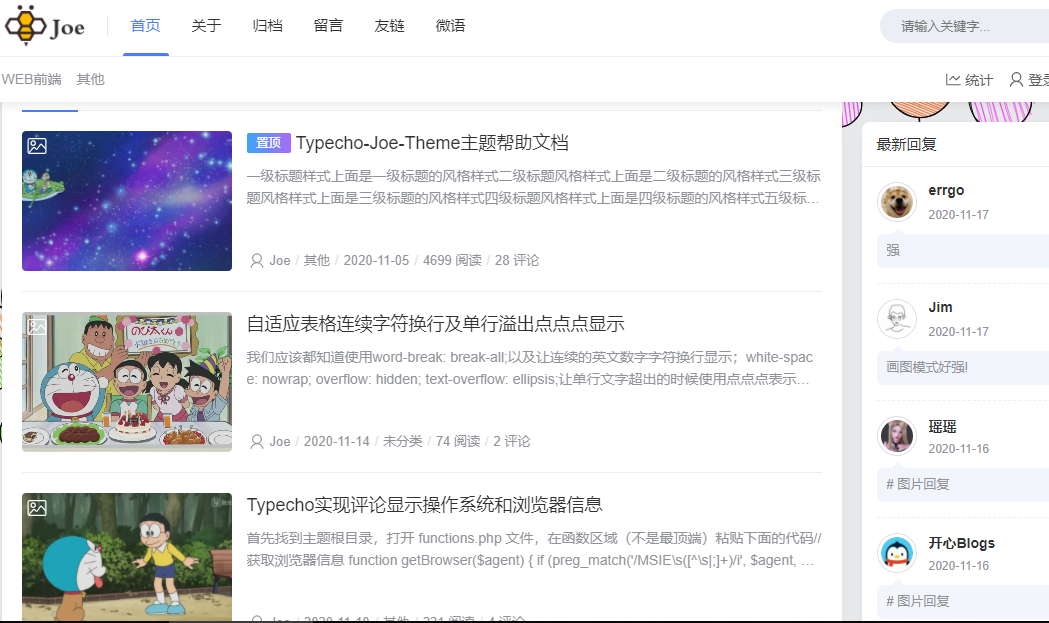
Task: Click author person icon beside Joe on first article
Action: click(x=255, y=260)
